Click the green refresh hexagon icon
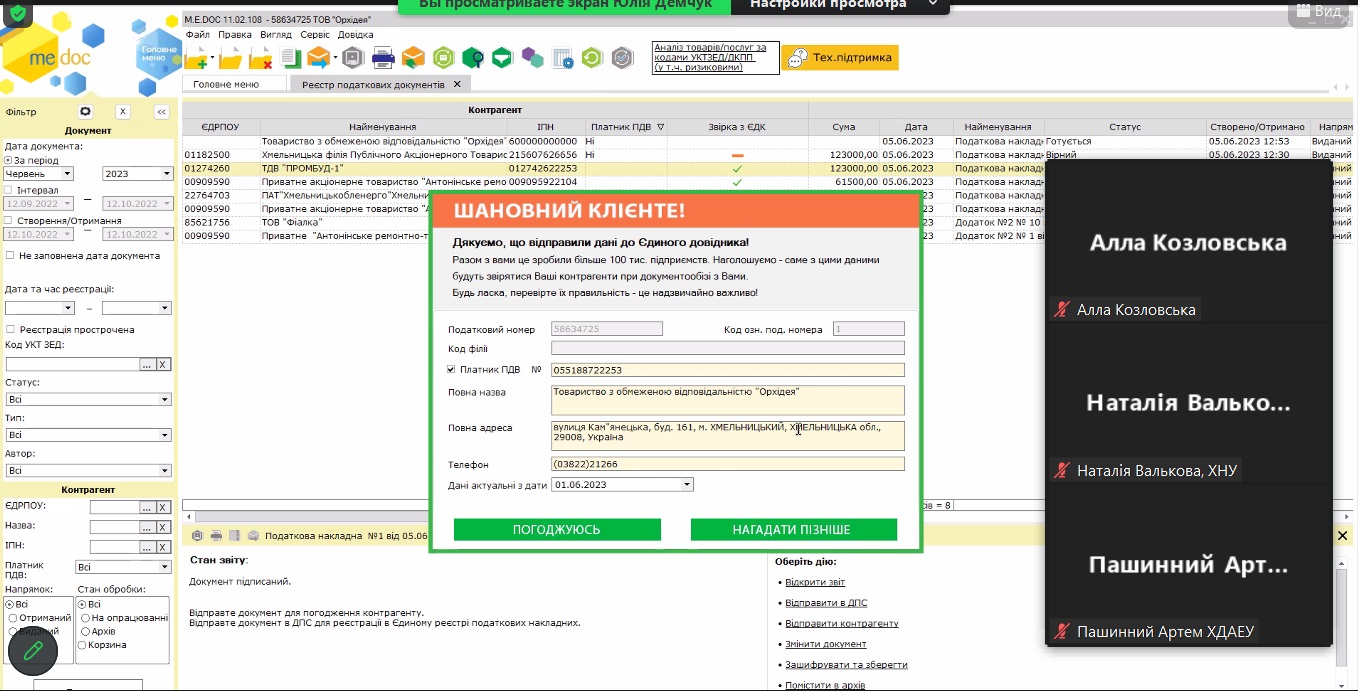 592,58
